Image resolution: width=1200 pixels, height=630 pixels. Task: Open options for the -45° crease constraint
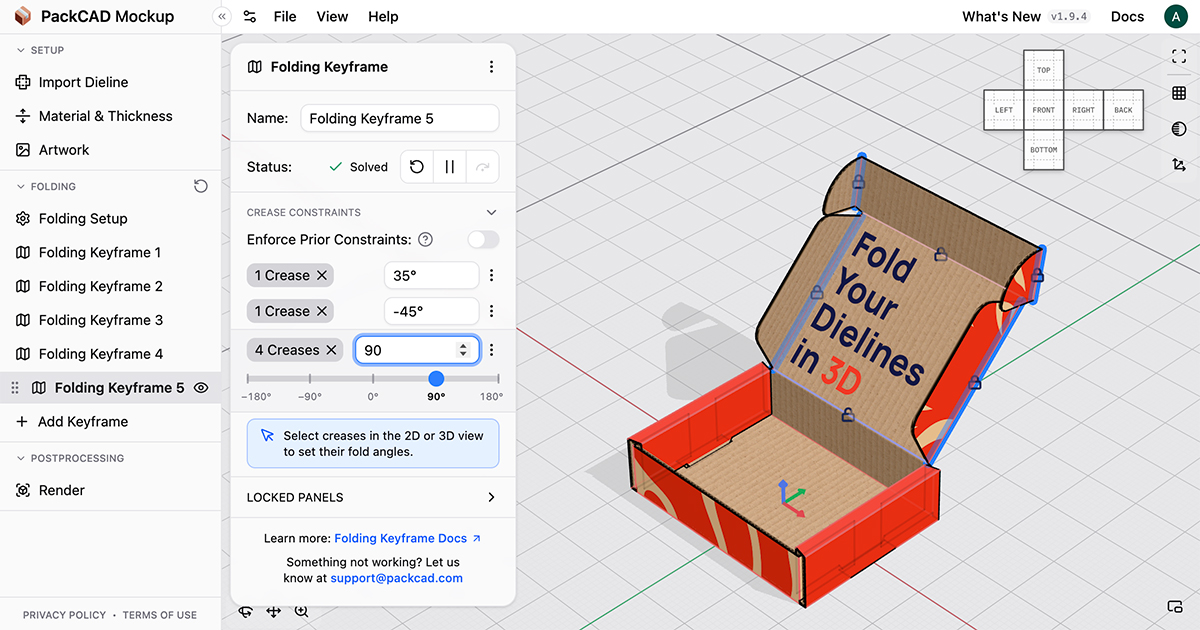coord(491,311)
